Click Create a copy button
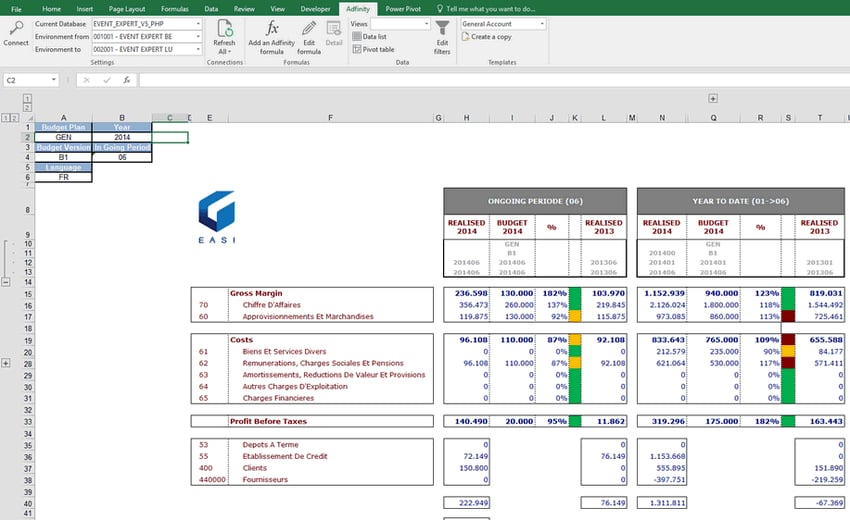The width and height of the screenshot is (850, 520). point(486,37)
